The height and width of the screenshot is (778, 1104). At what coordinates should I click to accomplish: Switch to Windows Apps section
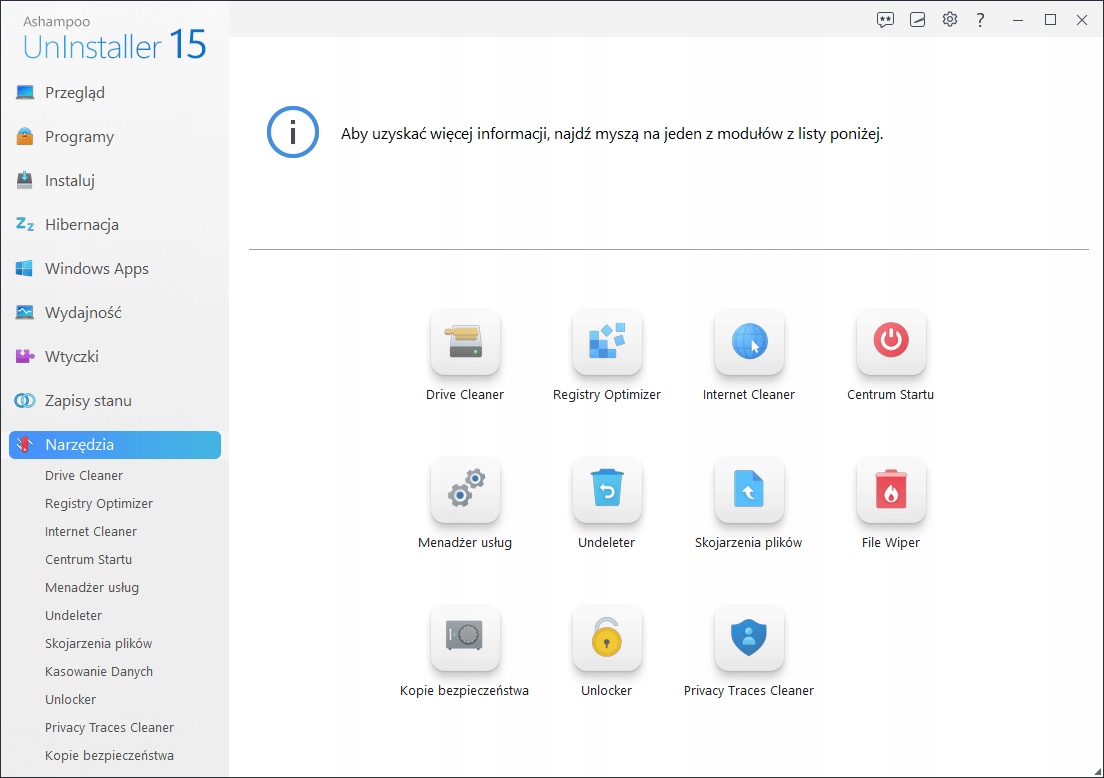(x=96, y=269)
